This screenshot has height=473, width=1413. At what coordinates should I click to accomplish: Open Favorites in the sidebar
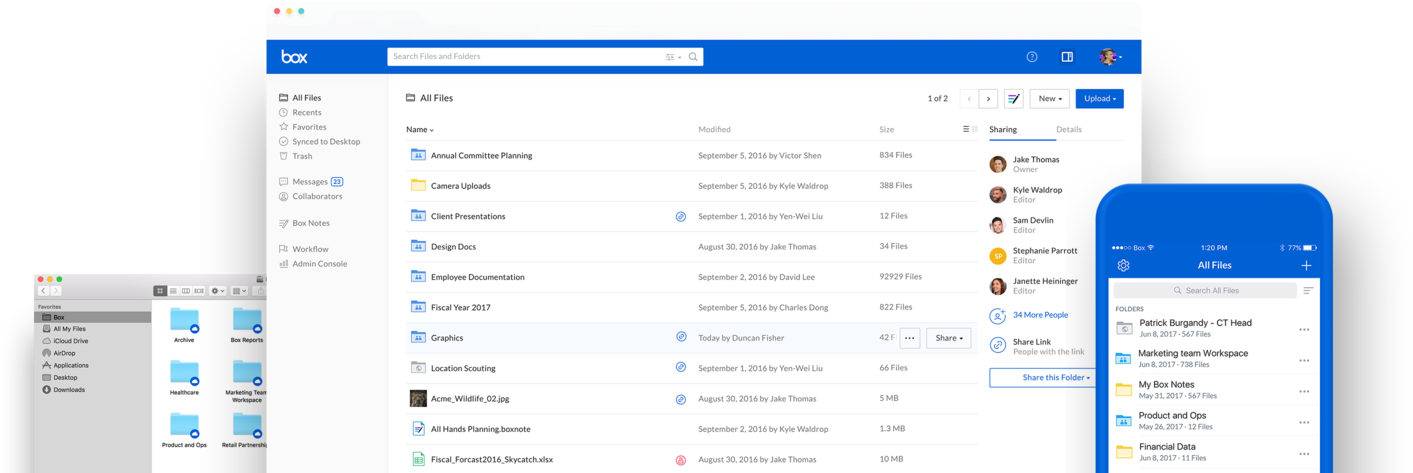pyautogui.click(x=302, y=127)
